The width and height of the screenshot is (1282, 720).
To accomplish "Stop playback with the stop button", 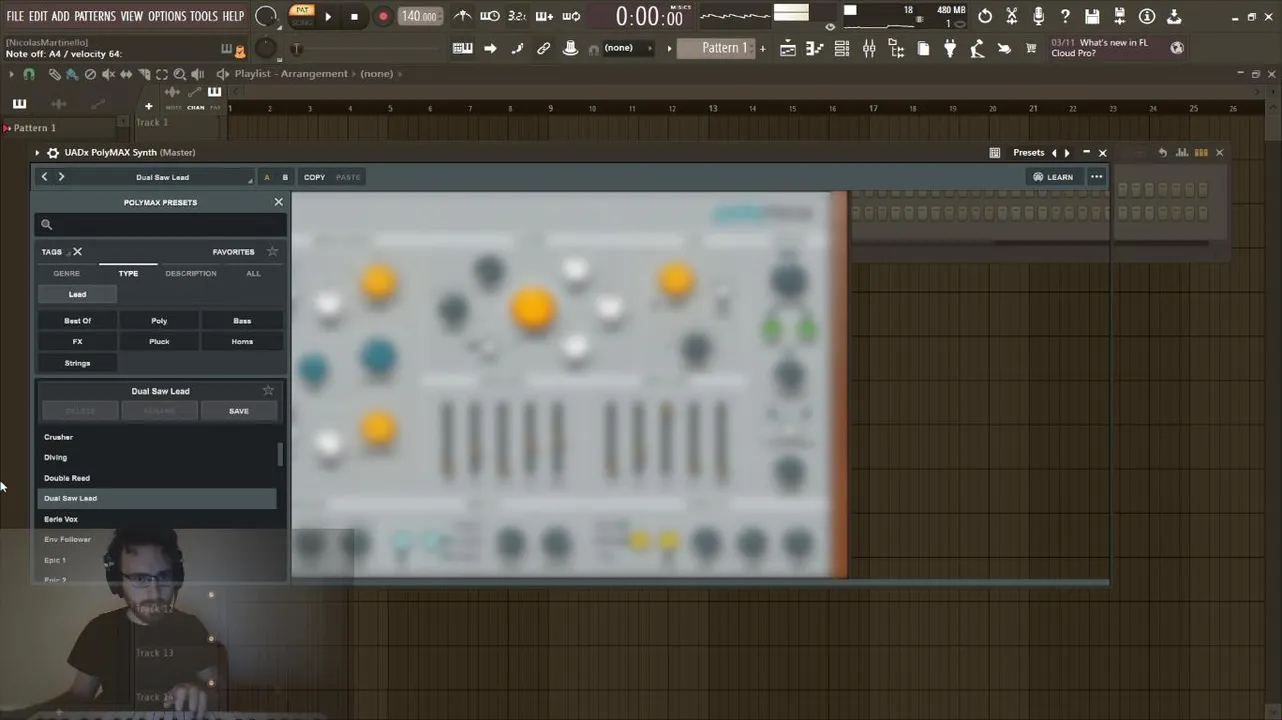I will (x=354, y=17).
